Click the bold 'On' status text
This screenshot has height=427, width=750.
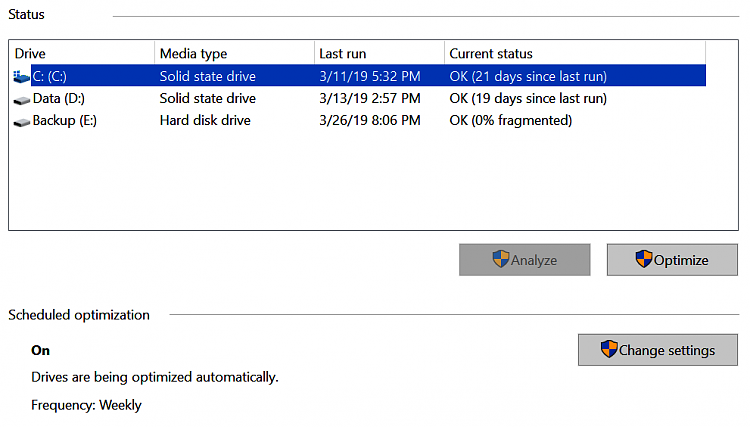point(40,350)
